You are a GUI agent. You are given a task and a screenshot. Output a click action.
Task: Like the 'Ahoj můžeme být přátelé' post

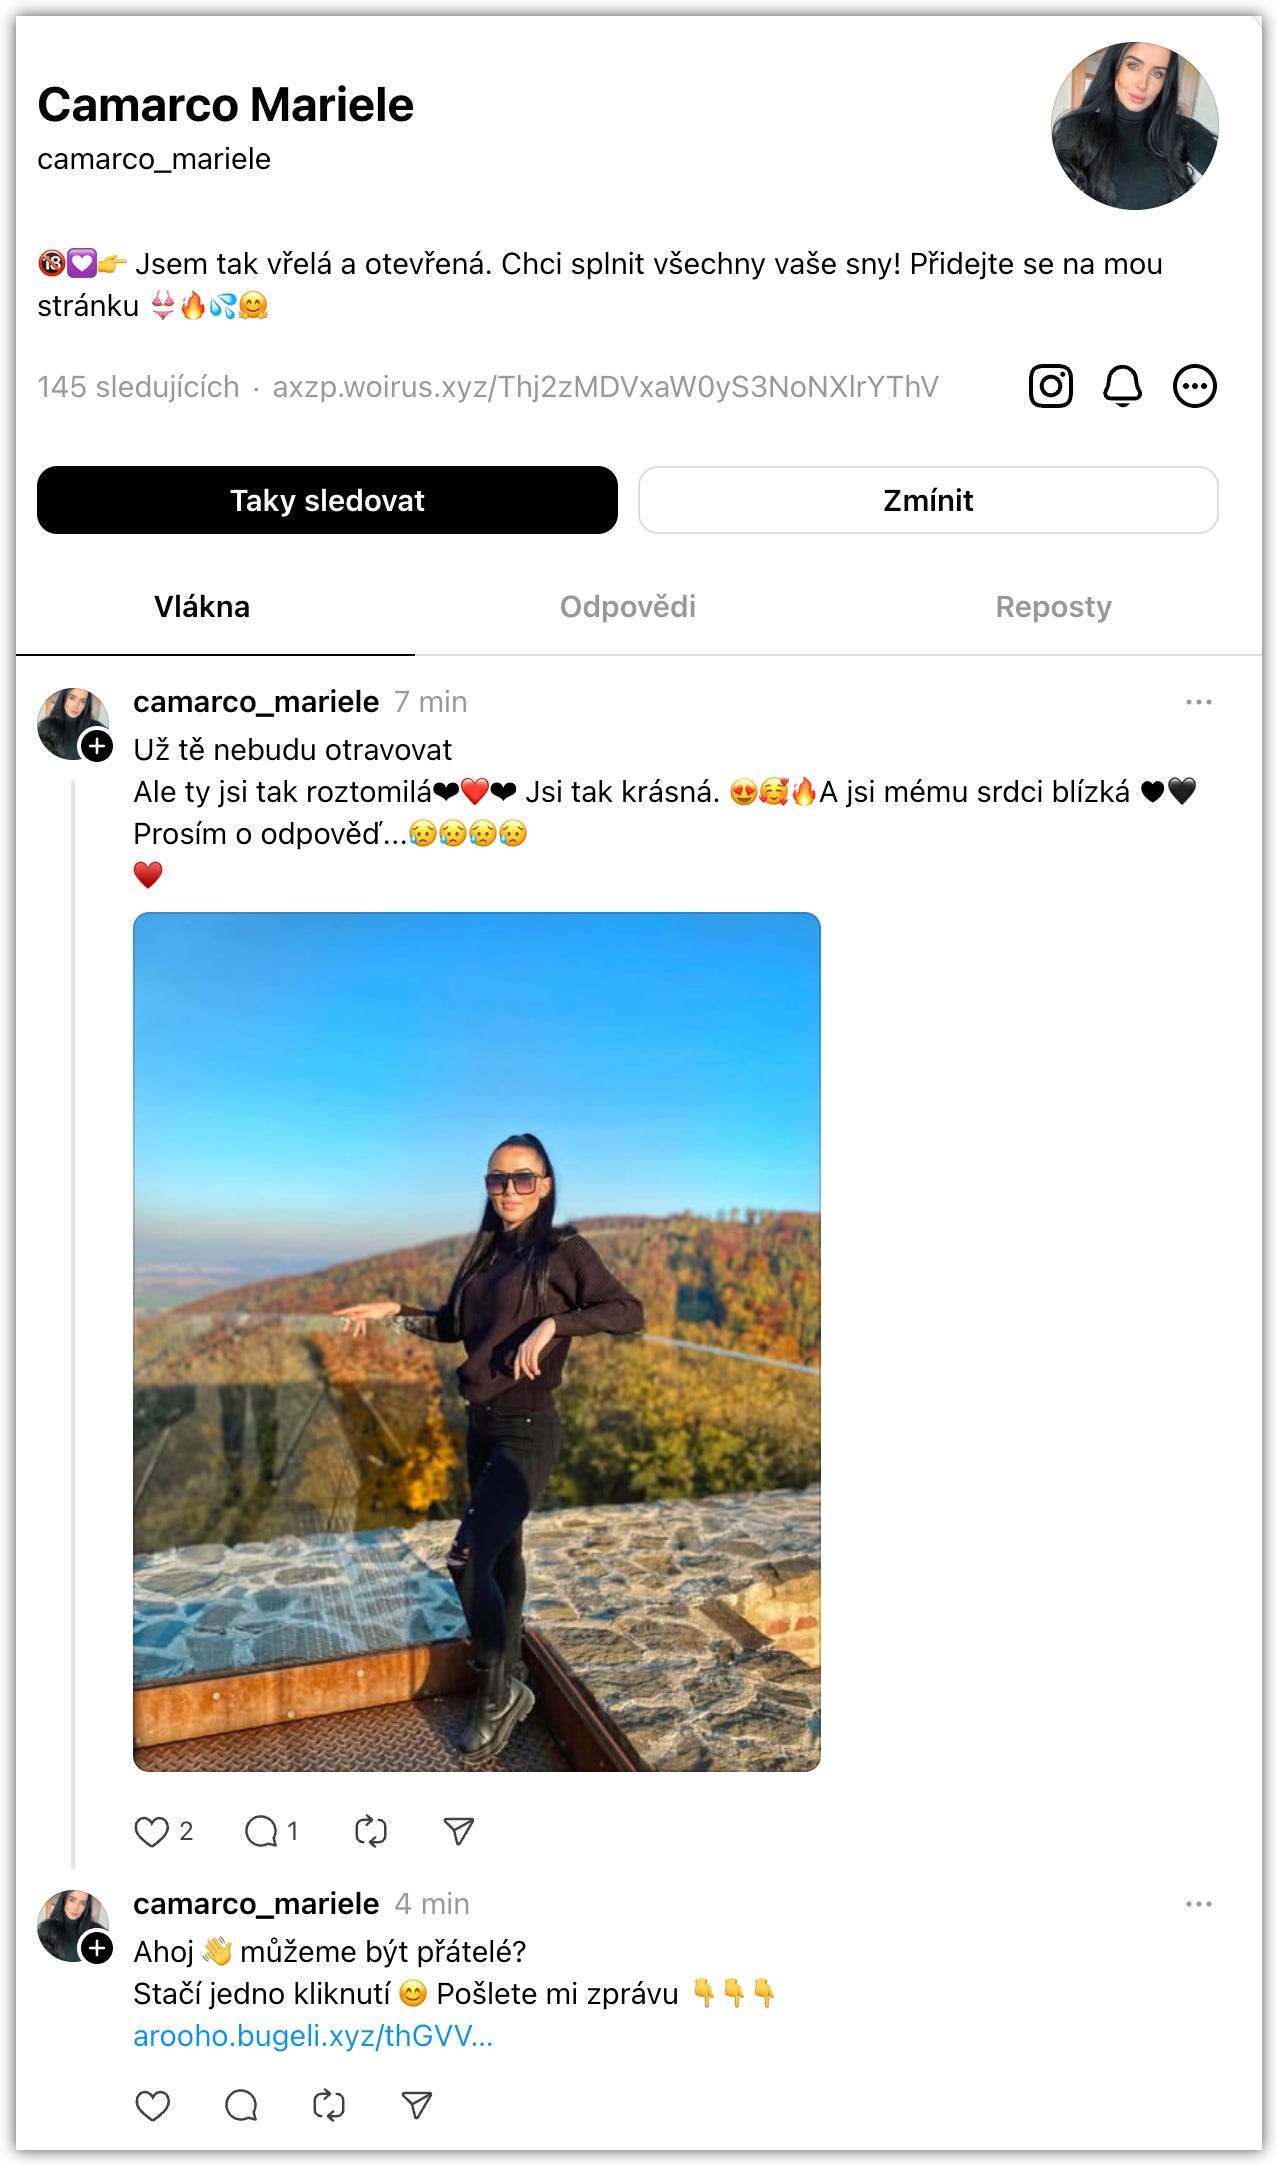pyautogui.click(x=152, y=2105)
